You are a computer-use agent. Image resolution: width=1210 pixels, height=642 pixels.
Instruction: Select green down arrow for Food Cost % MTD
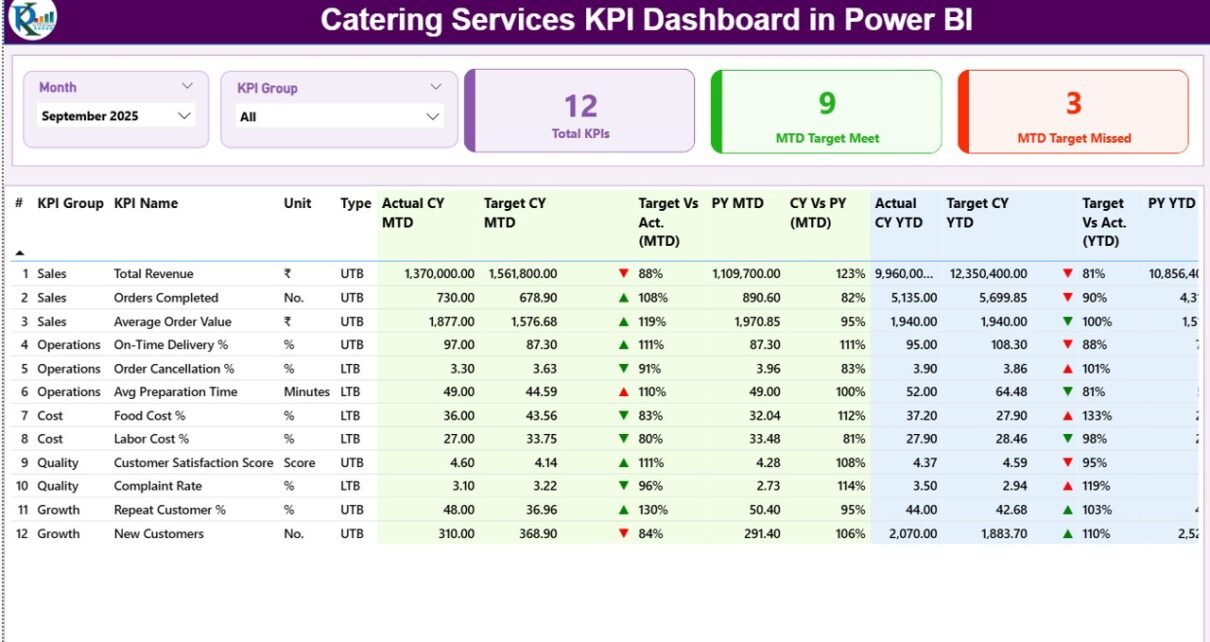tap(624, 415)
